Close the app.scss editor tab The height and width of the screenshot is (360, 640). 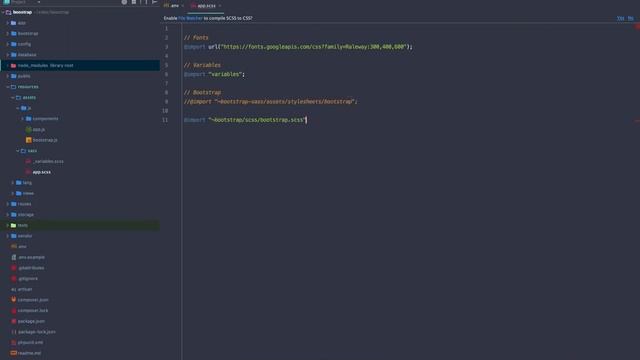[x=220, y=6]
